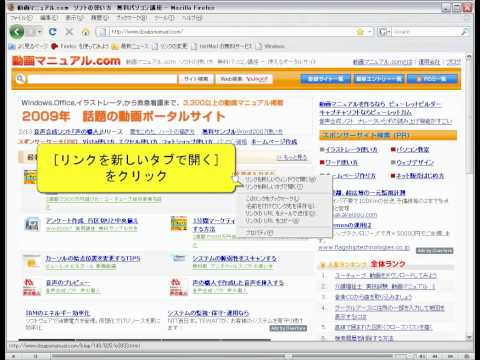Click the Firefox を使ってみよう bookmark
Image resolution: width=480 pixels, height=360 pixels.
point(80,46)
